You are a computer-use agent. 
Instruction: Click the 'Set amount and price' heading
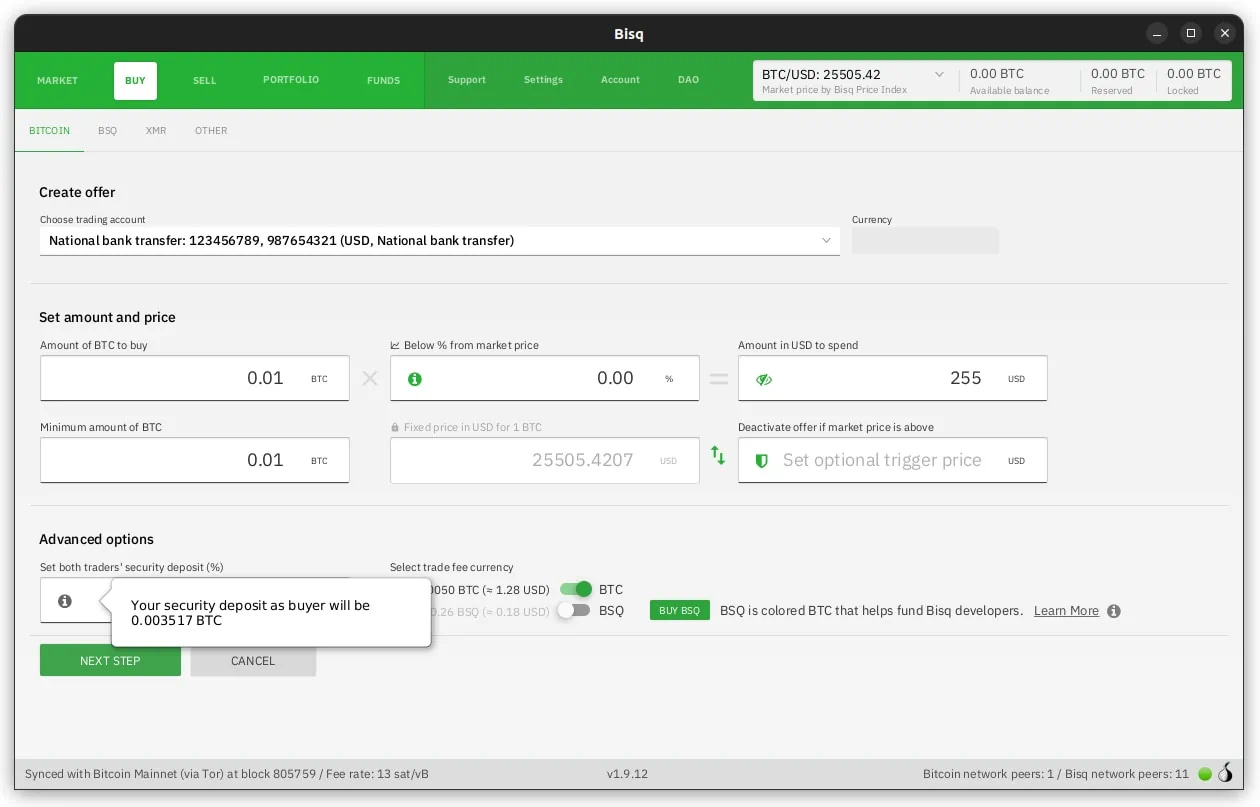click(x=107, y=317)
